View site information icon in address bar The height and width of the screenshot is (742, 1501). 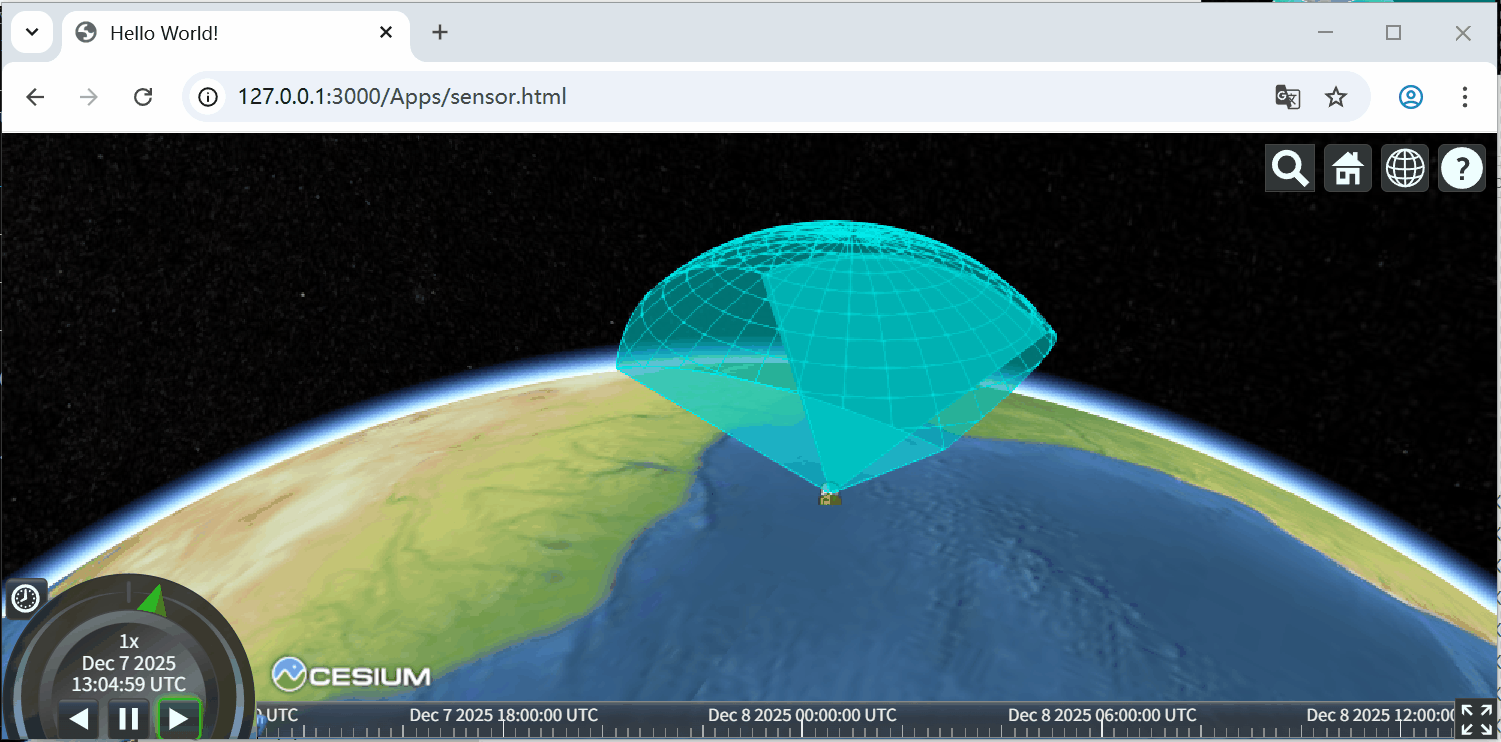[x=208, y=97]
